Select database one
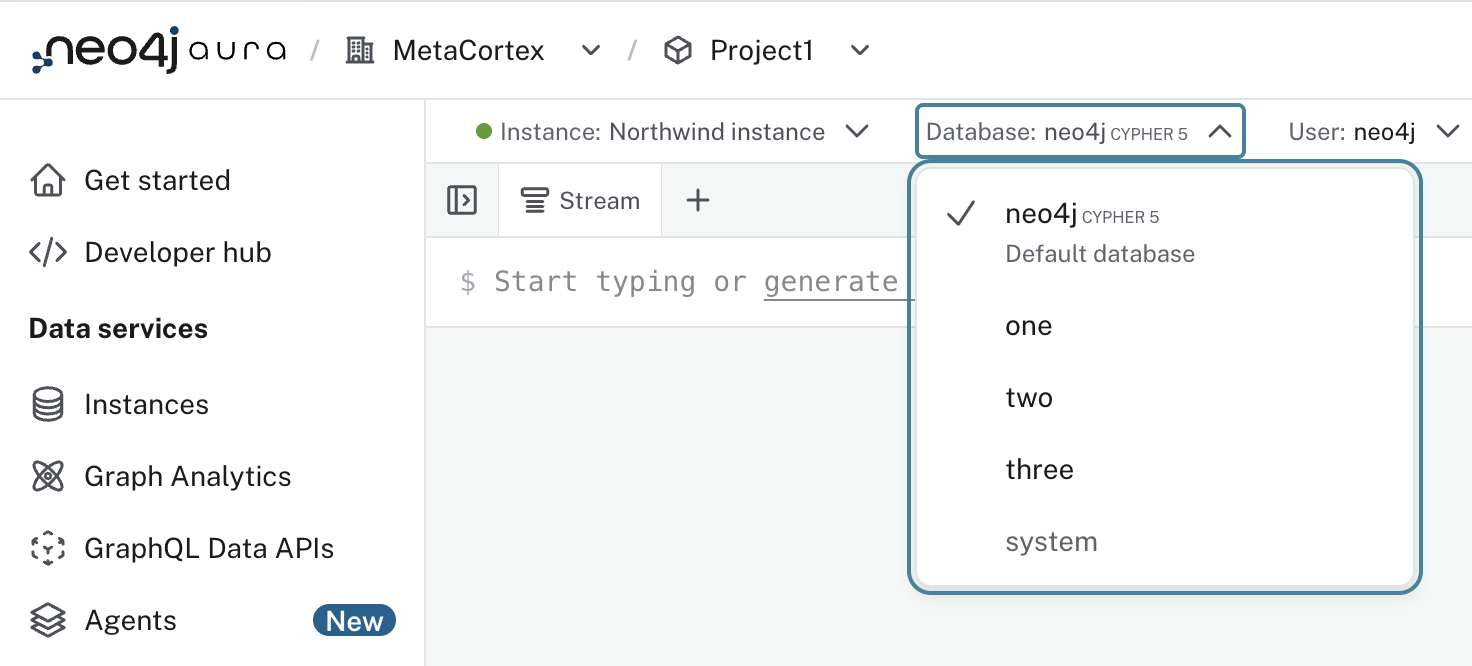Image resolution: width=1472 pixels, height=666 pixels. 1165,326
